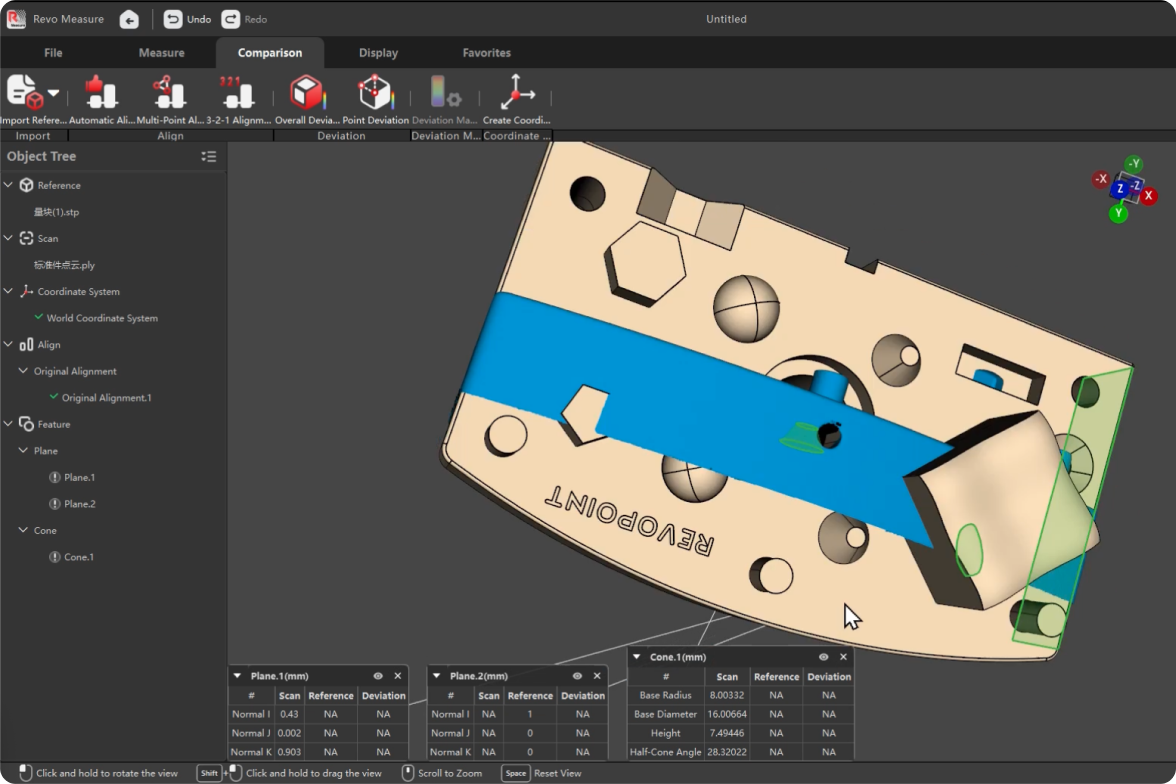Redo the last action
Viewport: 1176px width, 784px height.
coord(244,20)
